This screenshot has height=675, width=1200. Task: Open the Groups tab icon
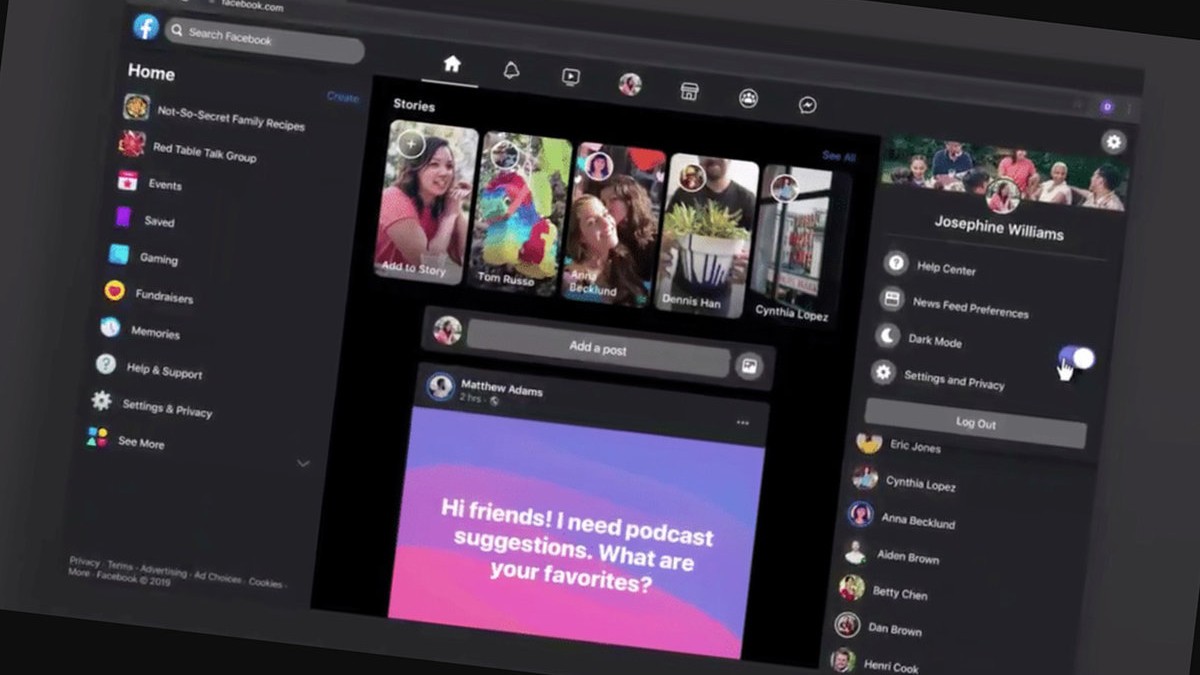tap(748, 98)
